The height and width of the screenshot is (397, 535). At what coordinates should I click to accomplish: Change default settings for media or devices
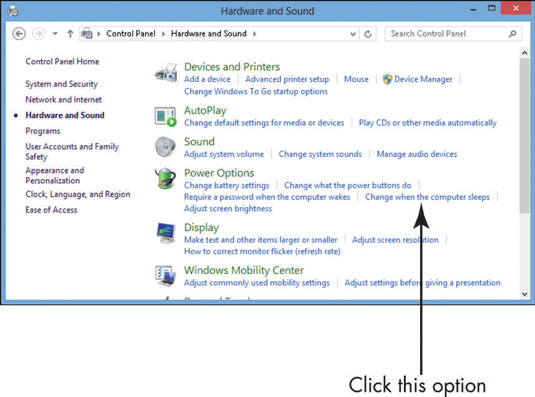click(x=264, y=123)
